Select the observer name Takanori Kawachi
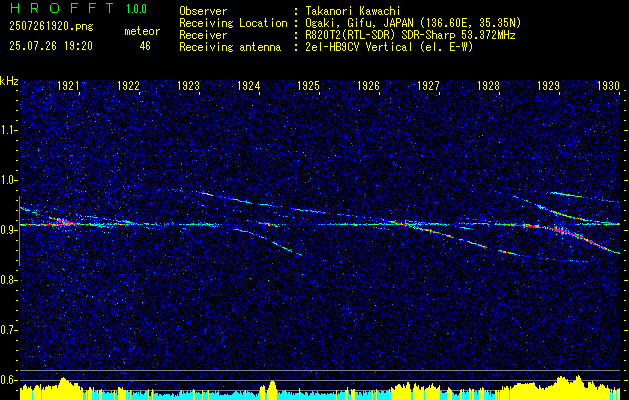 point(353,11)
